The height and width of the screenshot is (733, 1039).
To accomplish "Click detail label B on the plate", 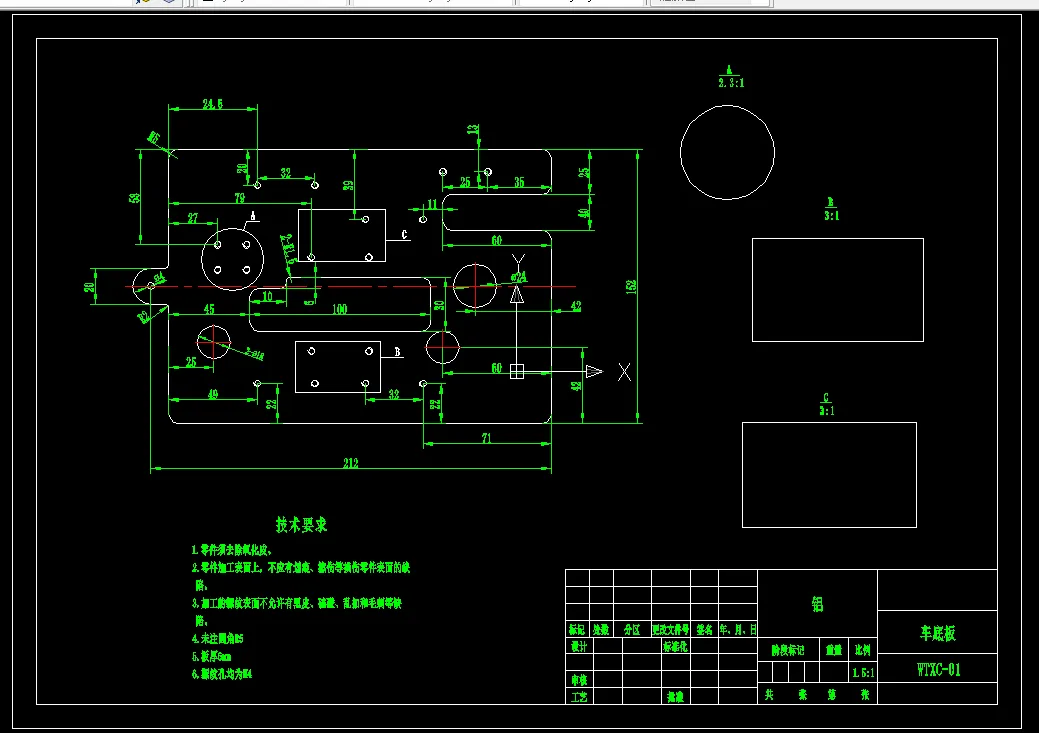I will point(398,351).
